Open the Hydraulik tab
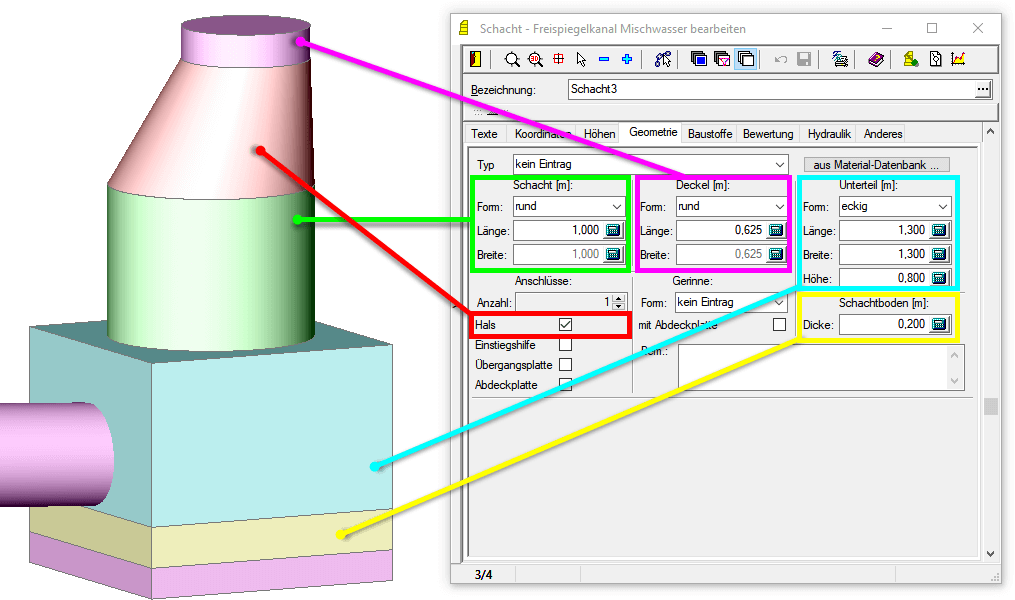 pos(829,134)
